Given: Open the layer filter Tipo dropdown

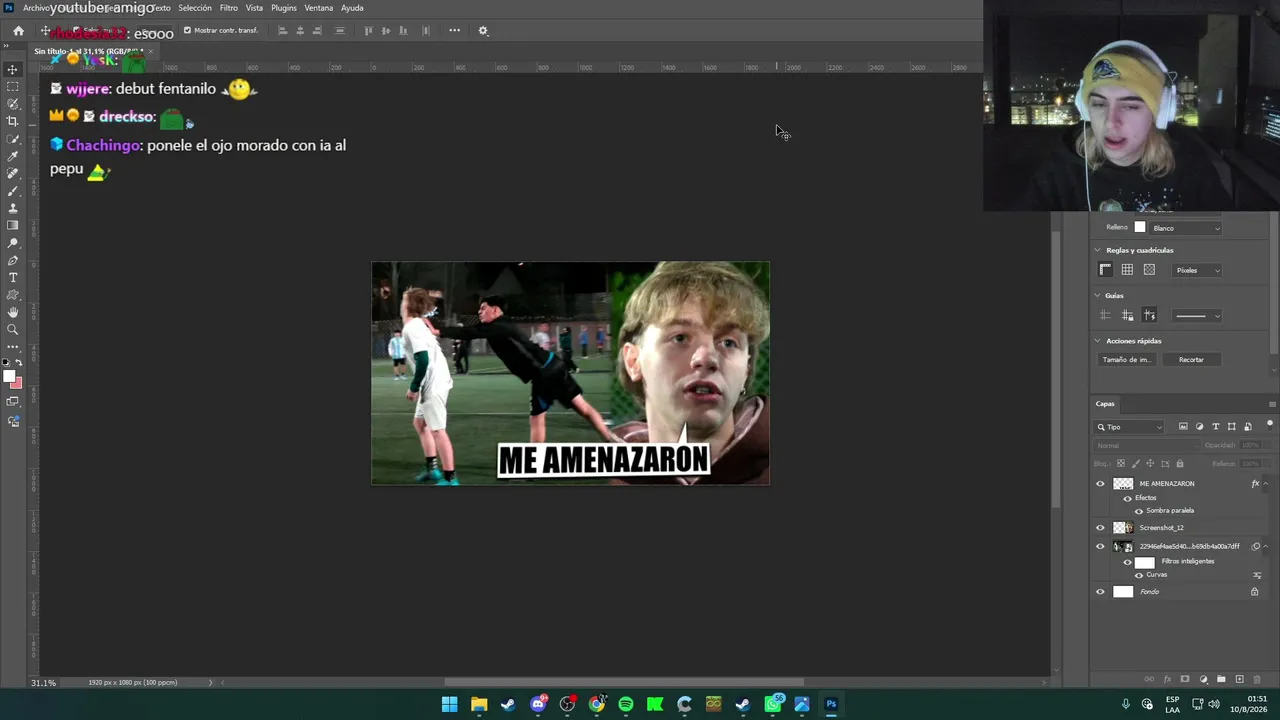Looking at the screenshot, I should 1130,427.
